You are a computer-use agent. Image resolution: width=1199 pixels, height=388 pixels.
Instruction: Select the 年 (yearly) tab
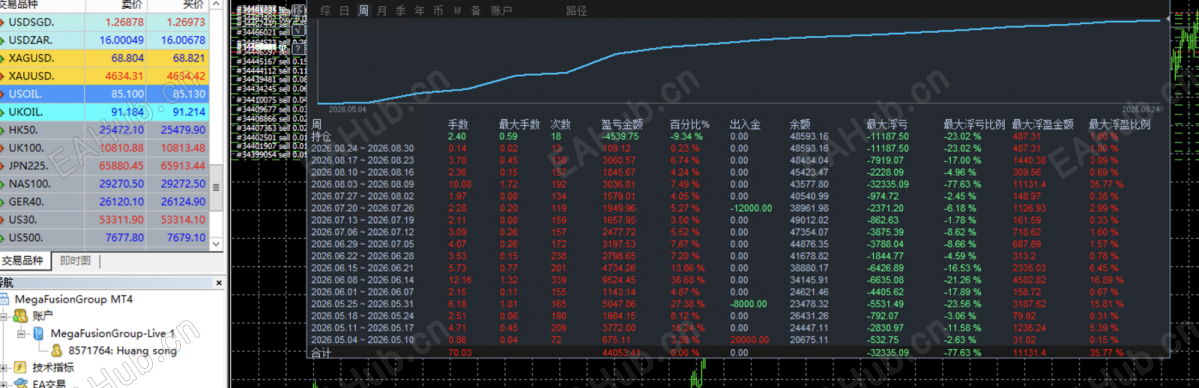[x=419, y=11]
